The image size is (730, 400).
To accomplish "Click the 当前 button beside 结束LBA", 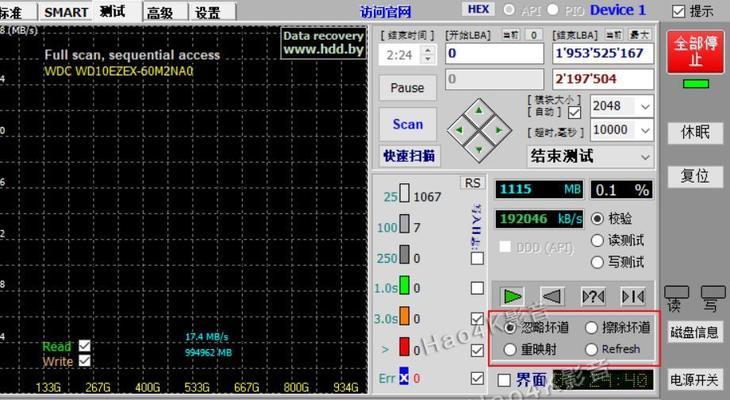I will click(614, 35).
